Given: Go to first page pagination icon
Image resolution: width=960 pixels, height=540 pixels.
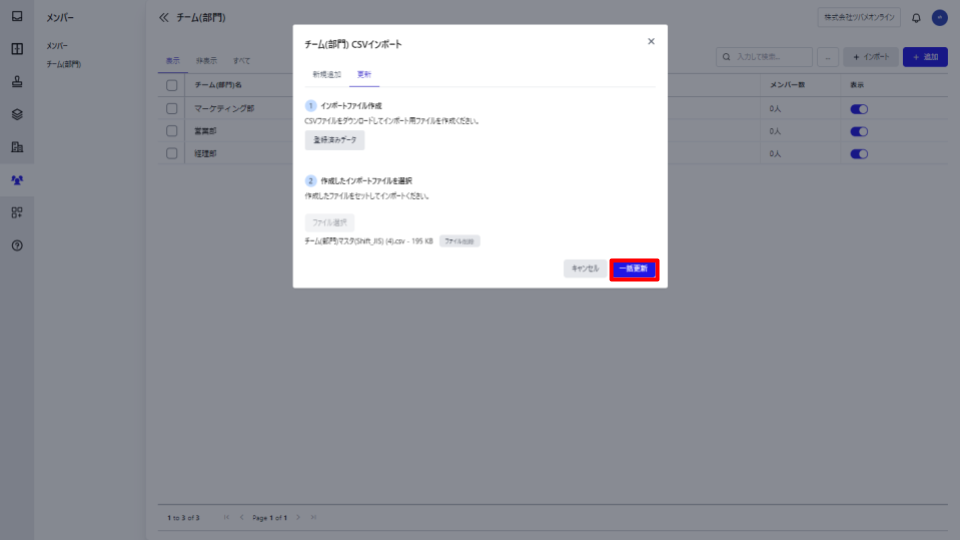Looking at the screenshot, I should (227, 518).
